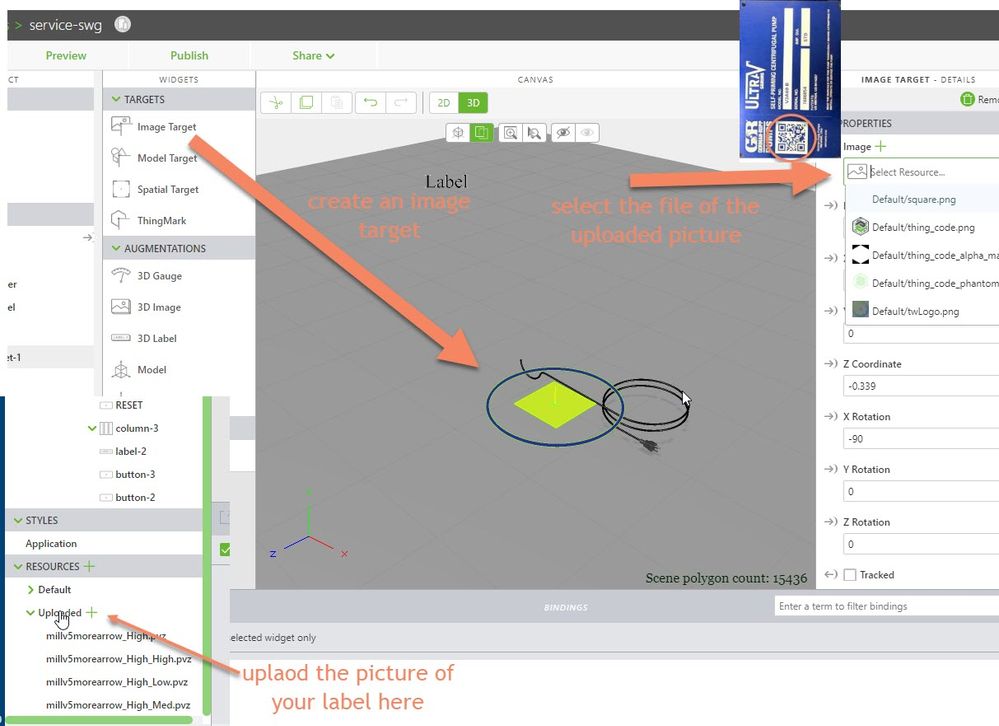This screenshot has height=726, width=999.
Task: Click the show-all eye icon
Action: point(587,132)
